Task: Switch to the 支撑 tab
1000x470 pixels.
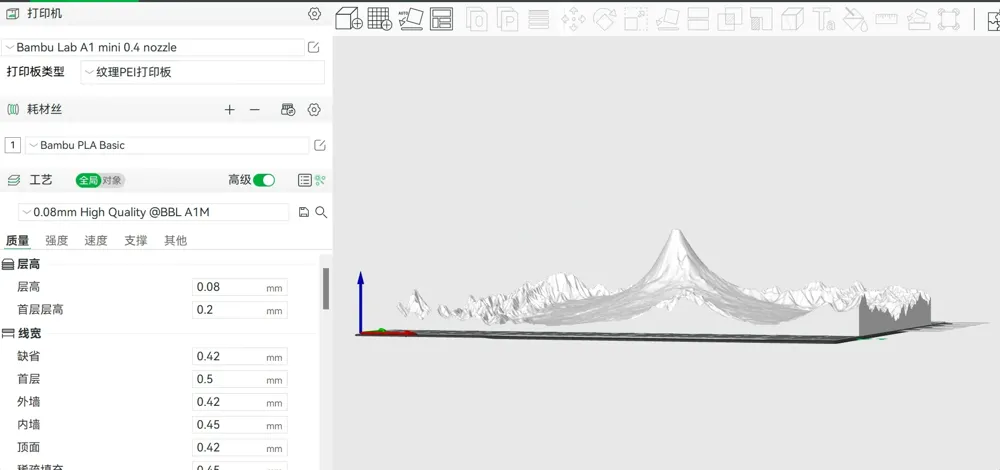Action: 136,240
